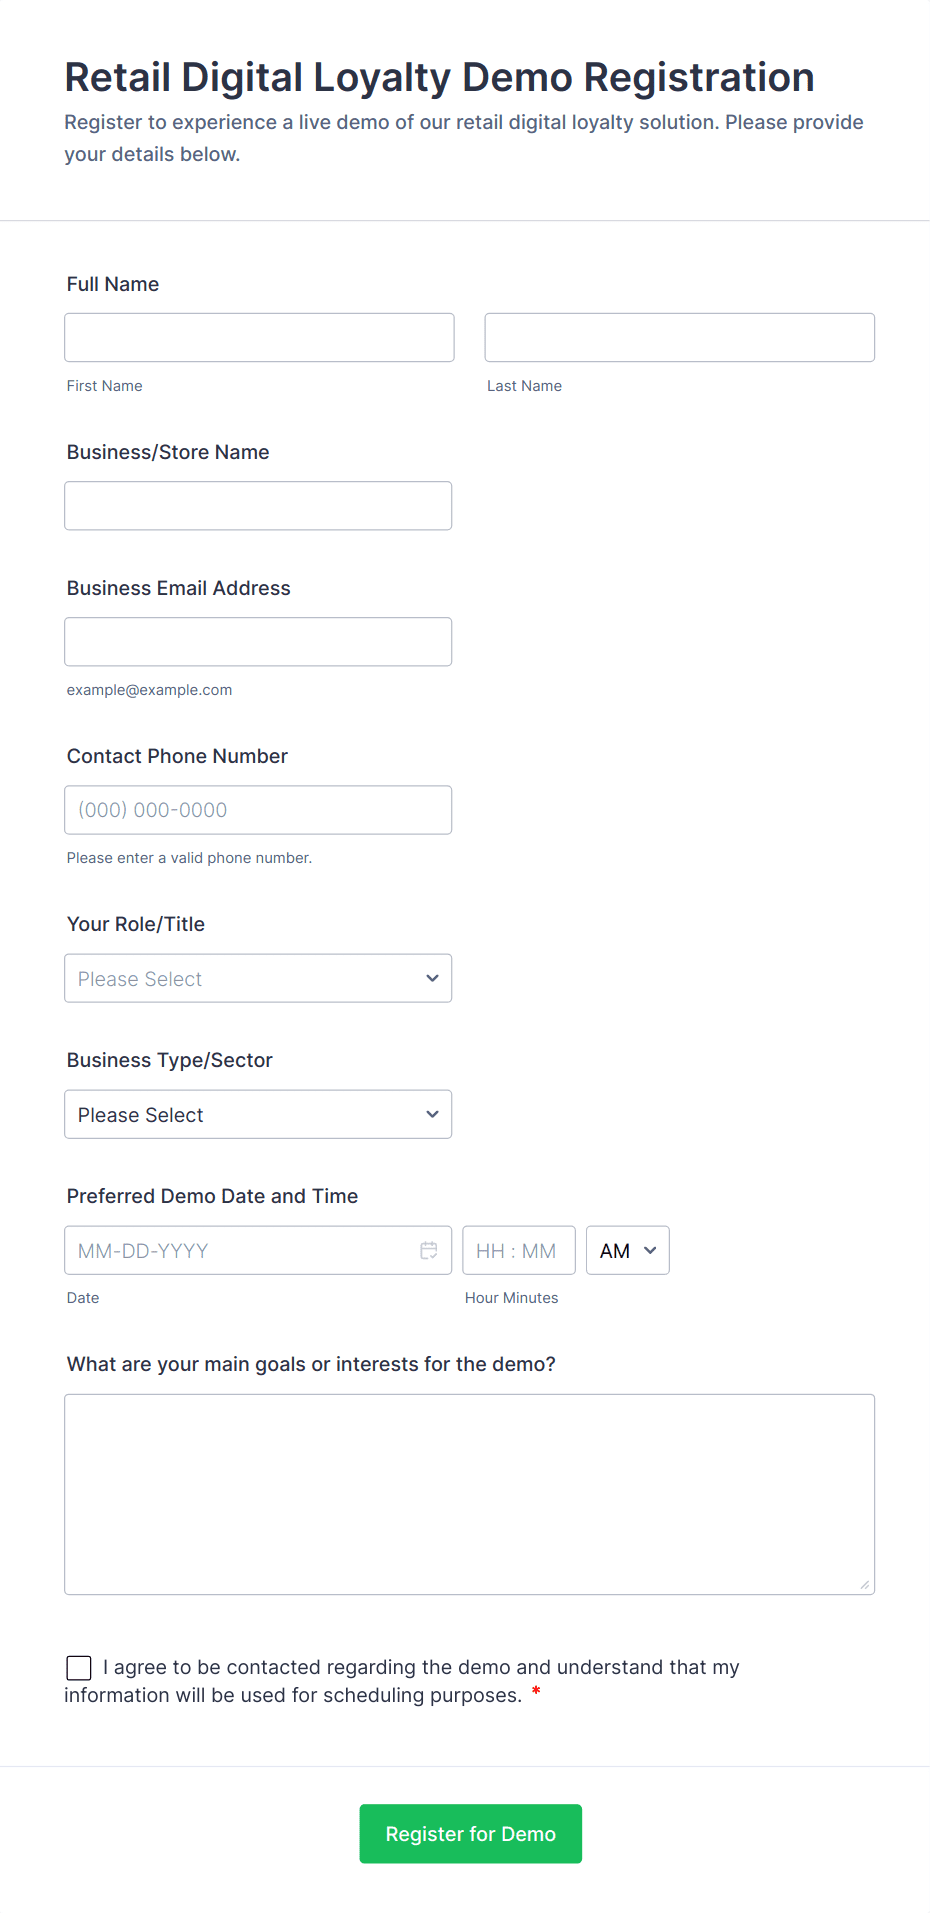Open the AM/PM time selector

(x=627, y=1250)
